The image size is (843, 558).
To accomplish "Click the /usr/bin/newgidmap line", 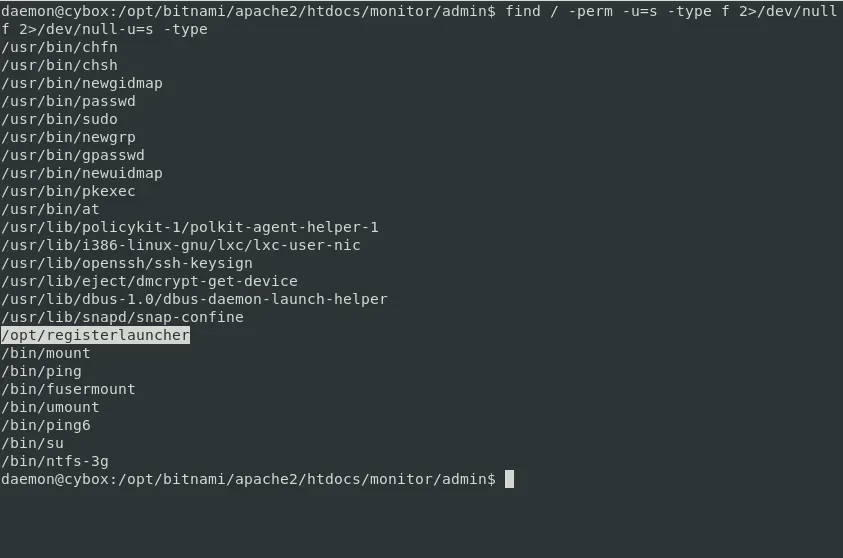I will 82,83.
